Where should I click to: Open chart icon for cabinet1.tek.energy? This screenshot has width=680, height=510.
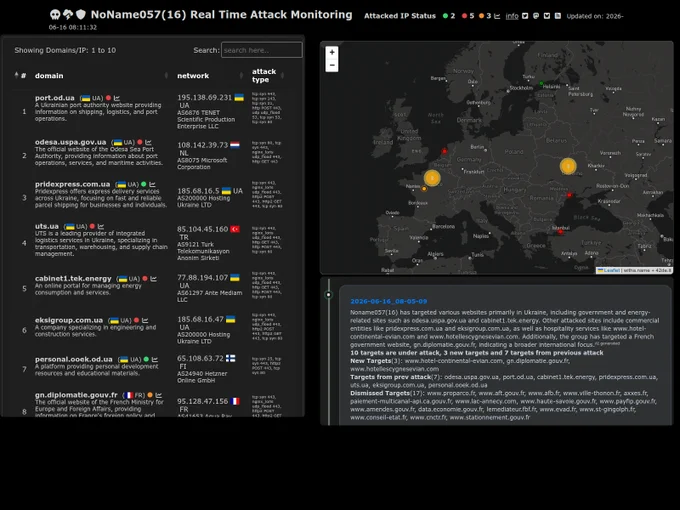154,279
